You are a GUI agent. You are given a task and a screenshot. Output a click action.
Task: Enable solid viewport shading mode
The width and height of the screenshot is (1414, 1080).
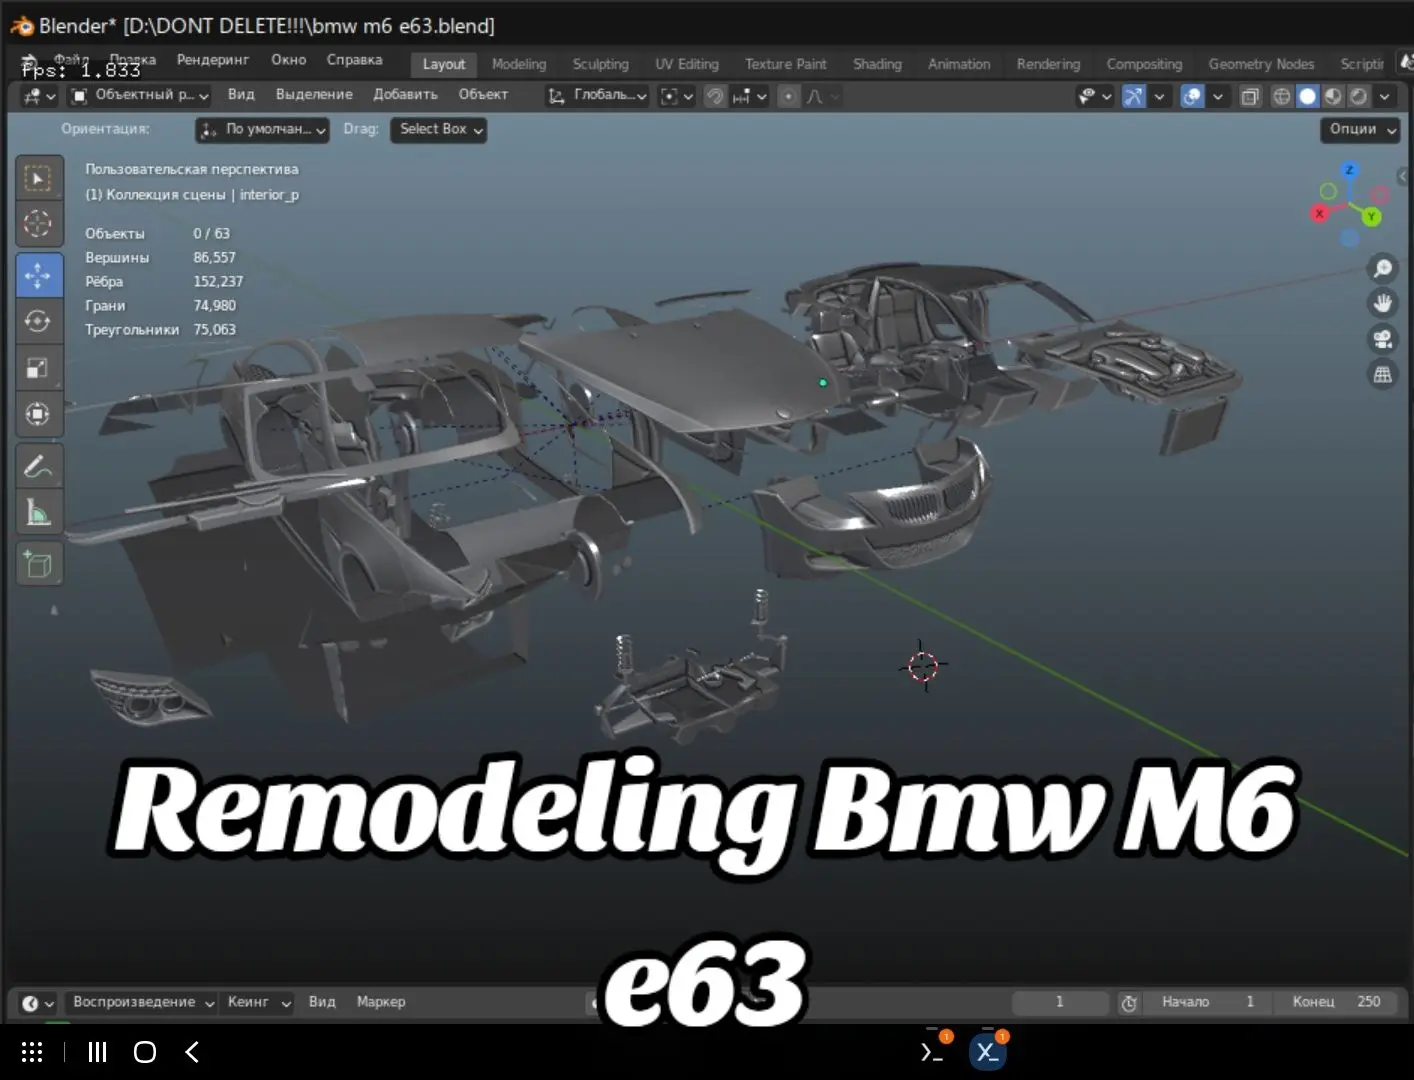point(1307,96)
